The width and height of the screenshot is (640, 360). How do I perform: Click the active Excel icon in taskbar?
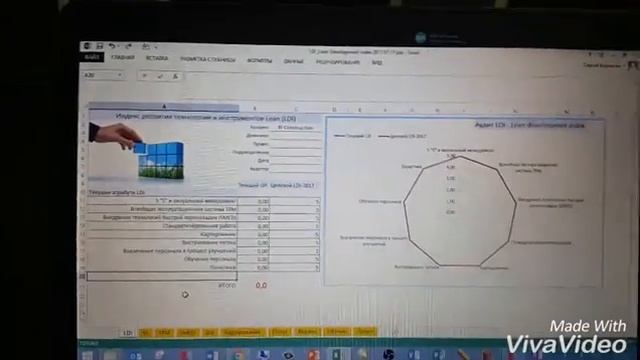338,354
